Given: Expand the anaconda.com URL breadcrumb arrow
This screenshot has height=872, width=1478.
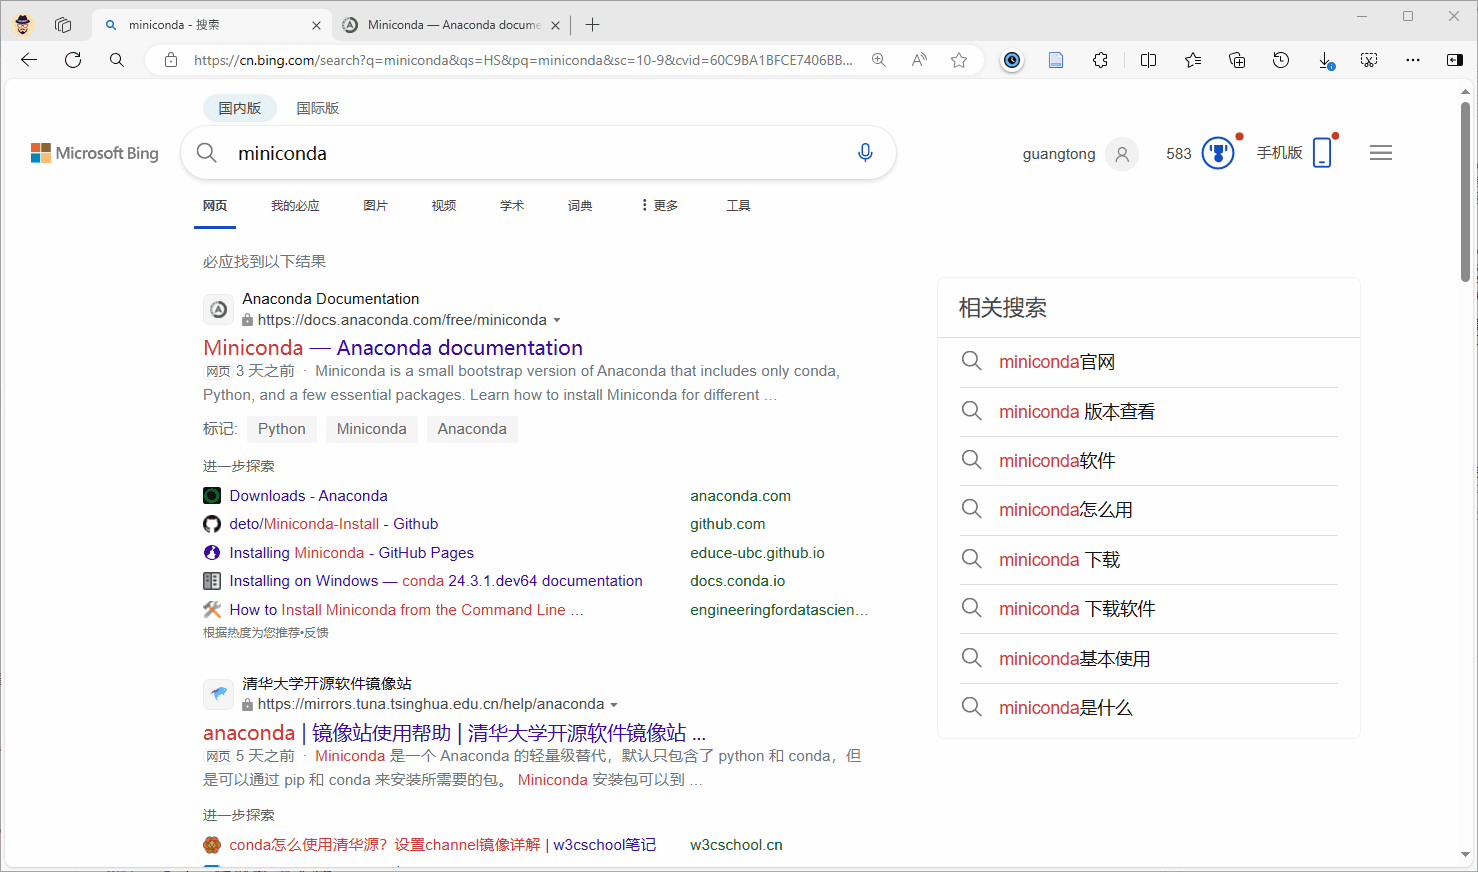Looking at the screenshot, I should pyautogui.click(x=558, y=319).
